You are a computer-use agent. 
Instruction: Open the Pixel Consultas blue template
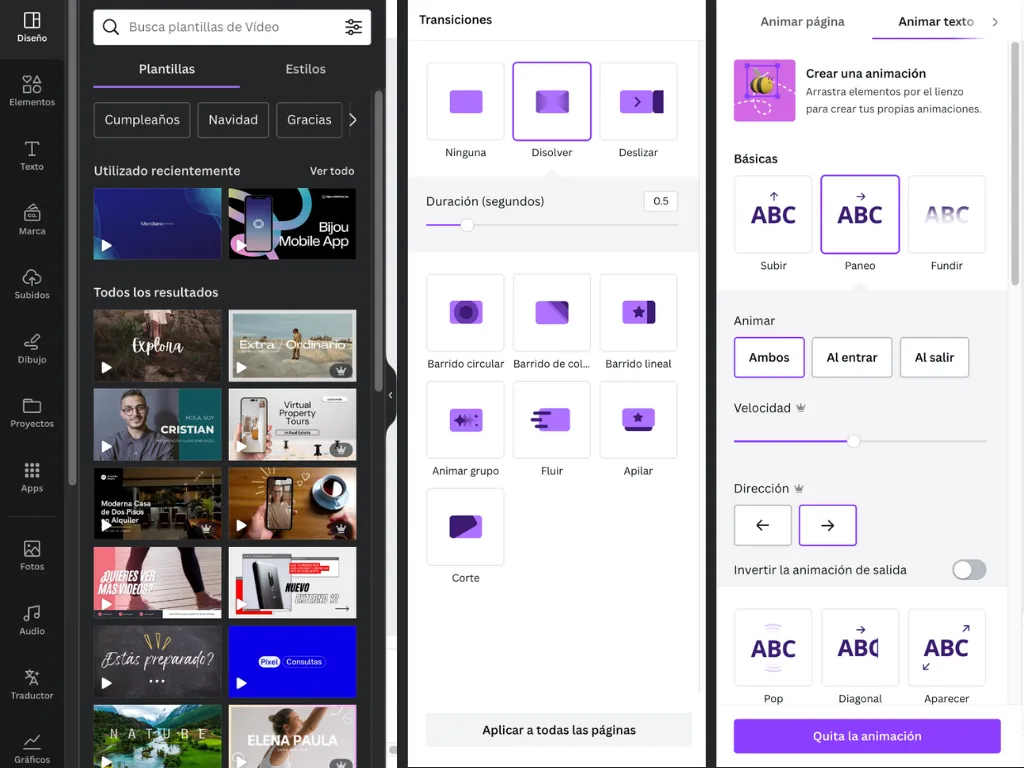pos(293,662)
